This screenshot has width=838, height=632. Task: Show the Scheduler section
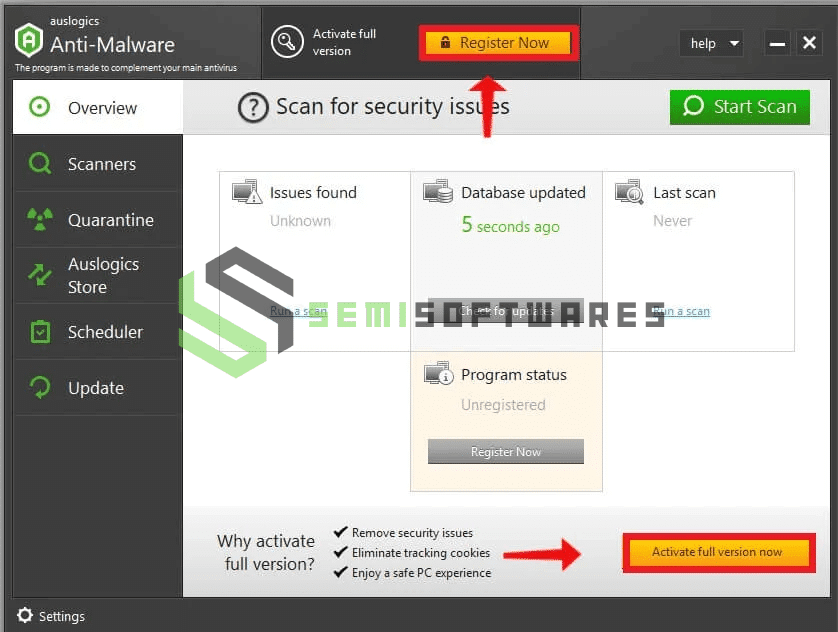[98, 332]
